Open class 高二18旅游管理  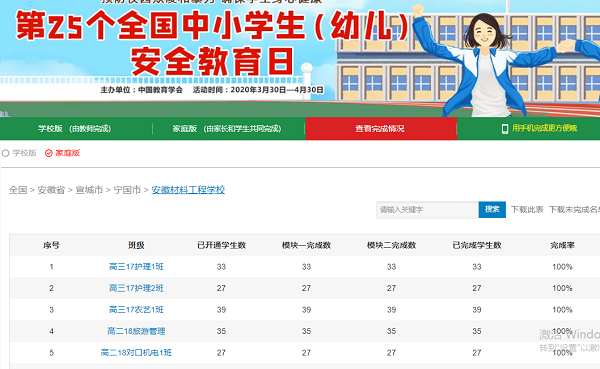[x=136, y=331]
